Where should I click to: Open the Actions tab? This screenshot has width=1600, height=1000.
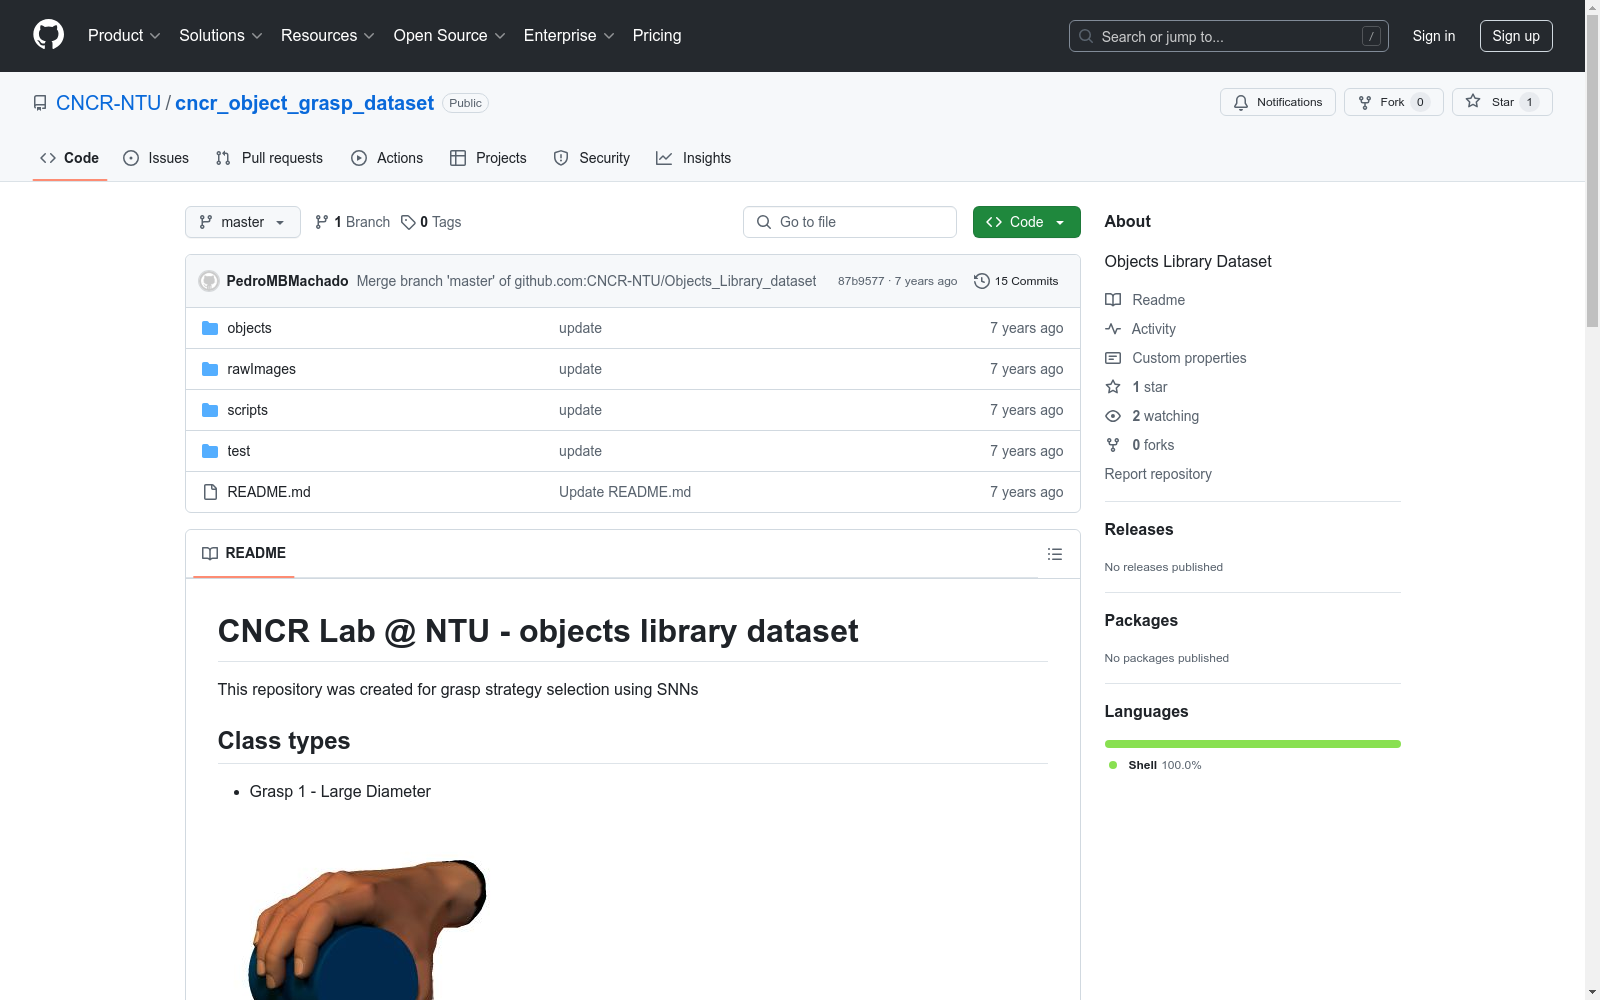tap(387, 158)
